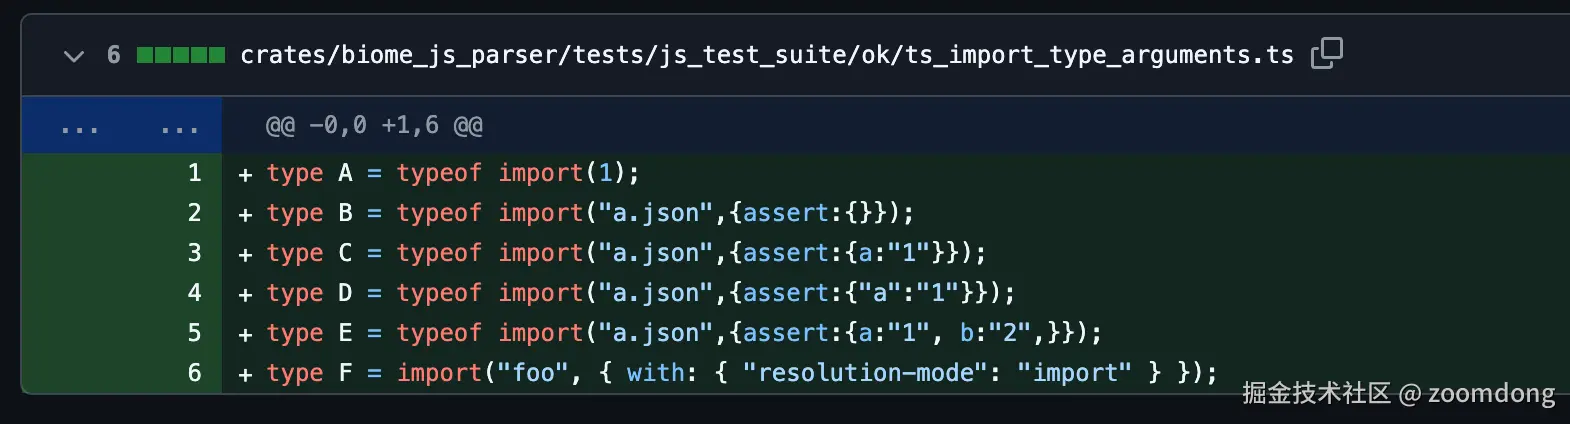The height and width of the screenshot is (424, 1570).
Task: Copy the file path with the clipboard icon
Action: point(1326,53)
